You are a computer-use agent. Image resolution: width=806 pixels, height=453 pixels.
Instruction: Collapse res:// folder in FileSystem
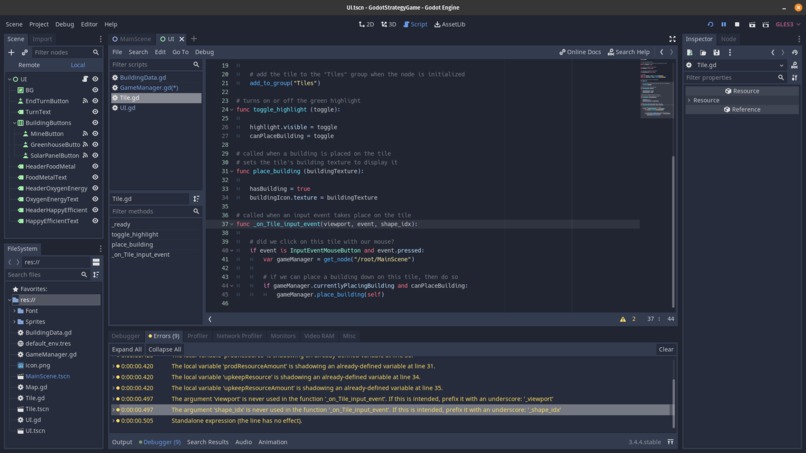(x=9, y=300)
